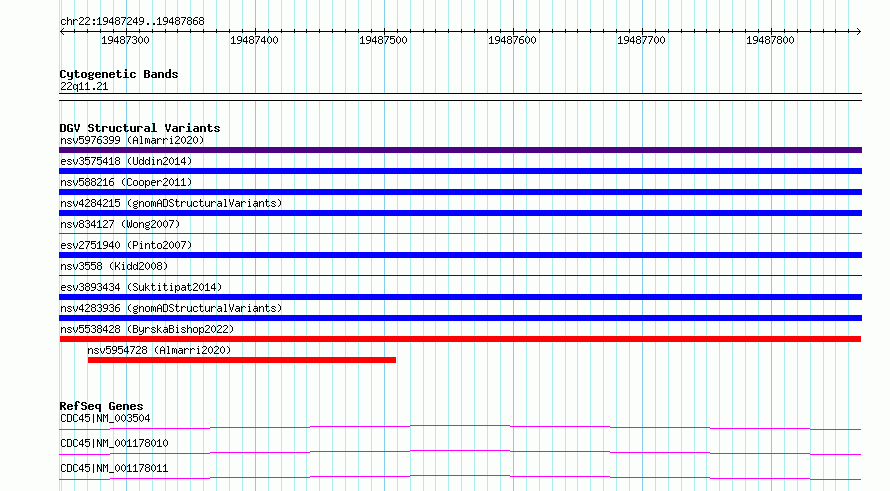Click the magenta CDC45|NM_001178010 transcript line
The height and width of the screenshot is (491, 890).
(x=460, y=452)
